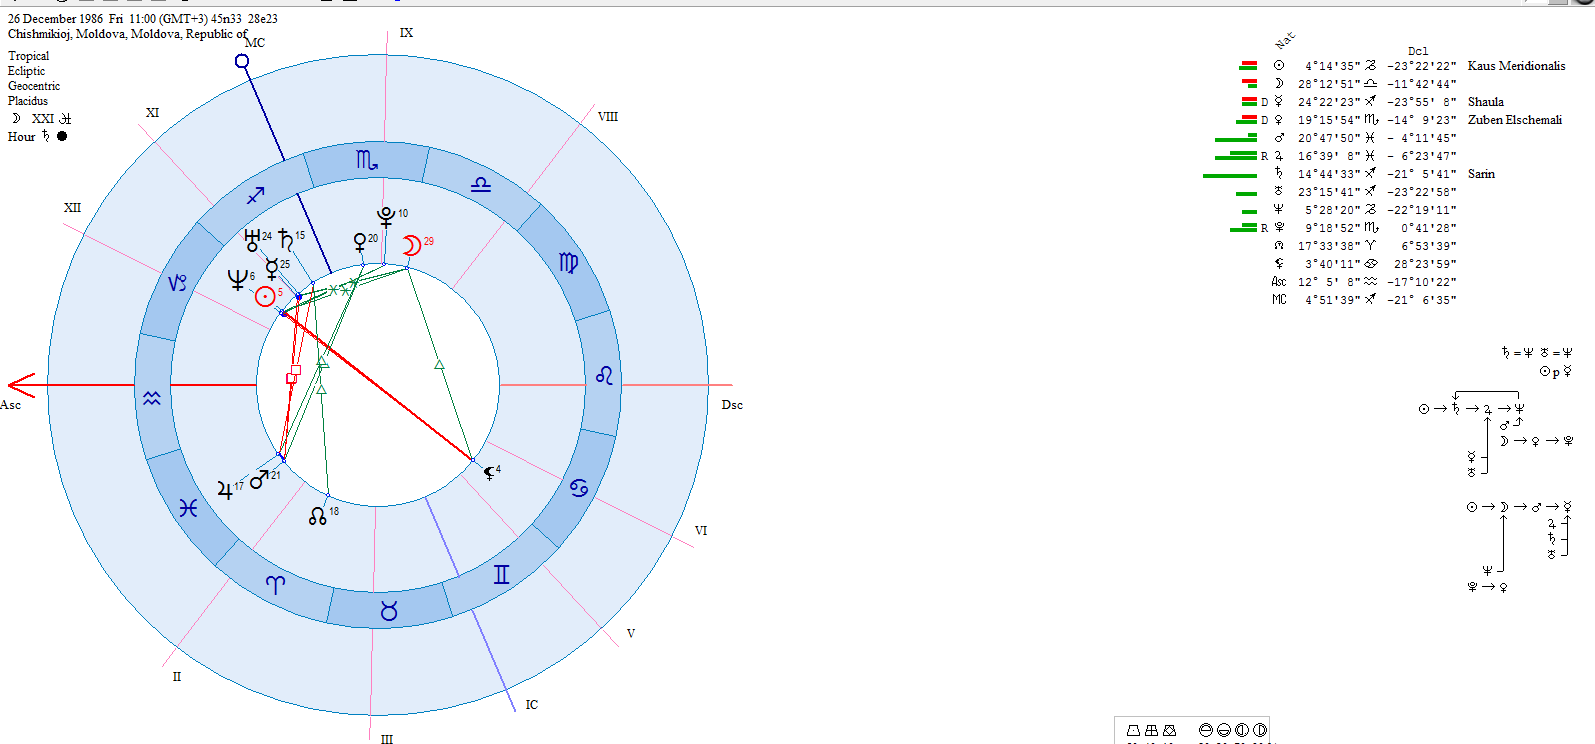
Task: Select the left-hemisphere circle icon
Action: [1242, 730]
